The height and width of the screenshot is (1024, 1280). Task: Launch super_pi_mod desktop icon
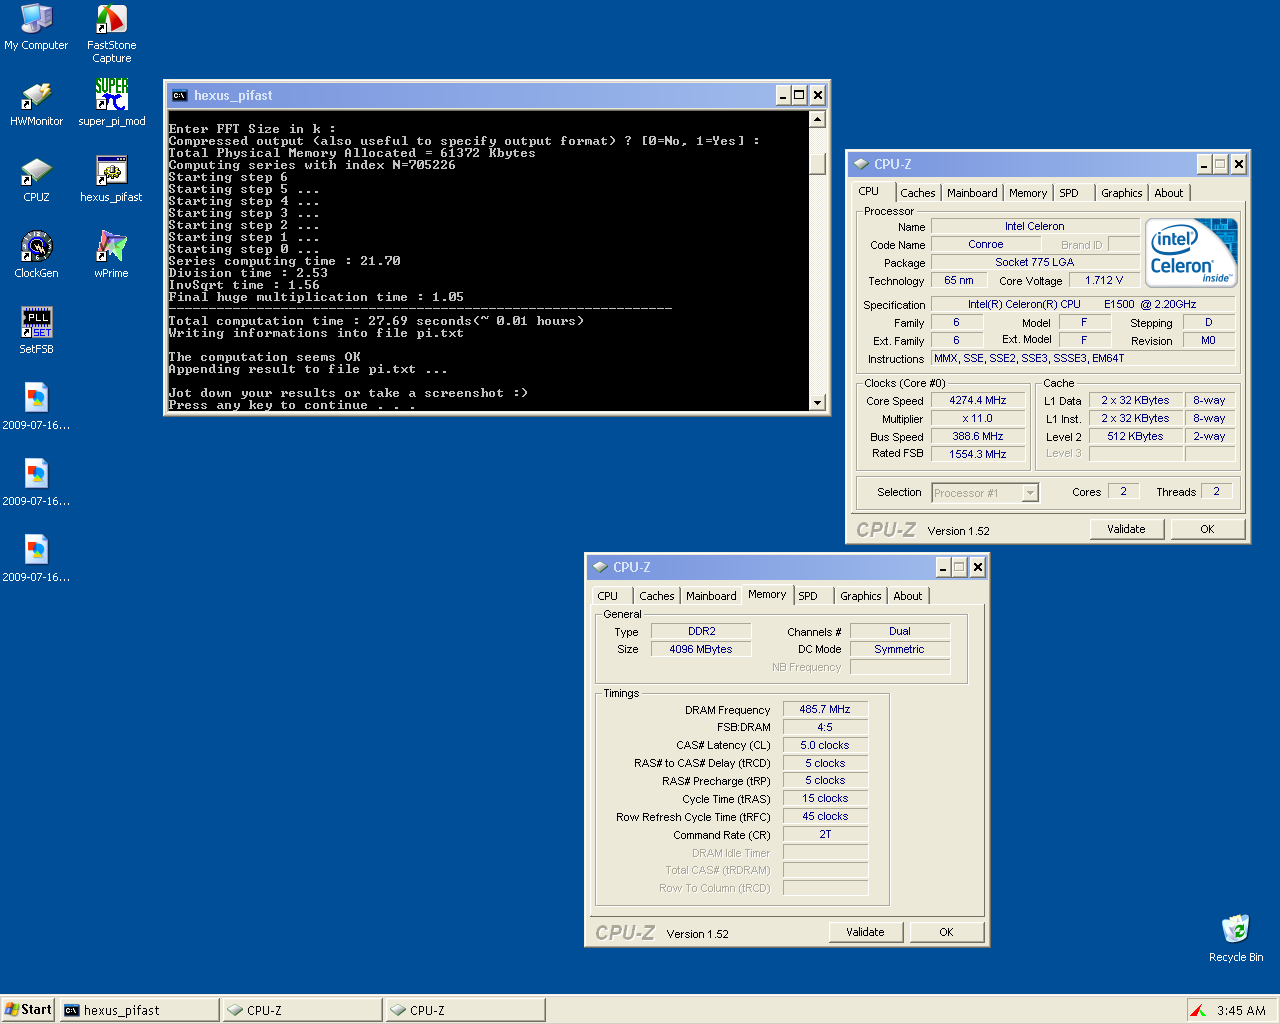click(x=111, y=104)
